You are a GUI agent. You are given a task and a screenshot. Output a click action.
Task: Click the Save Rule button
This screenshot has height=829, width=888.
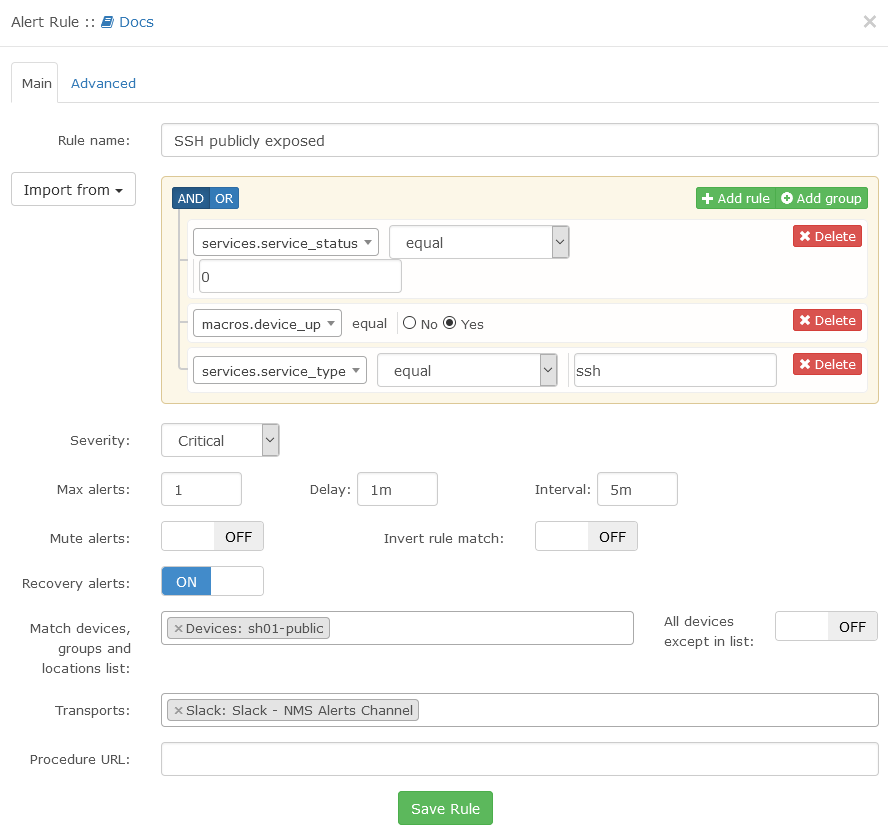point(445,808)
